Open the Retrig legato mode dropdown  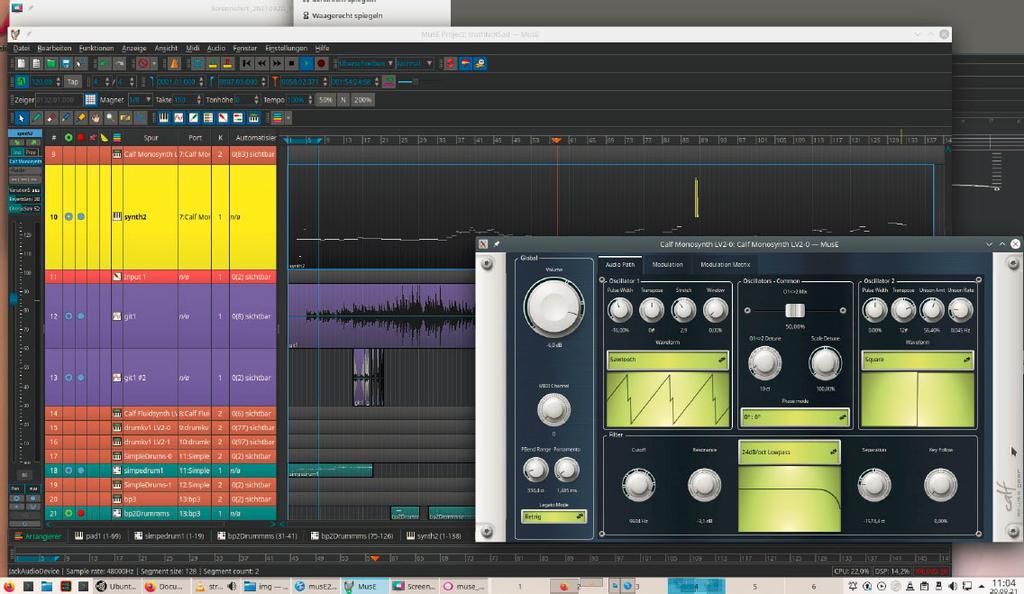553,516
